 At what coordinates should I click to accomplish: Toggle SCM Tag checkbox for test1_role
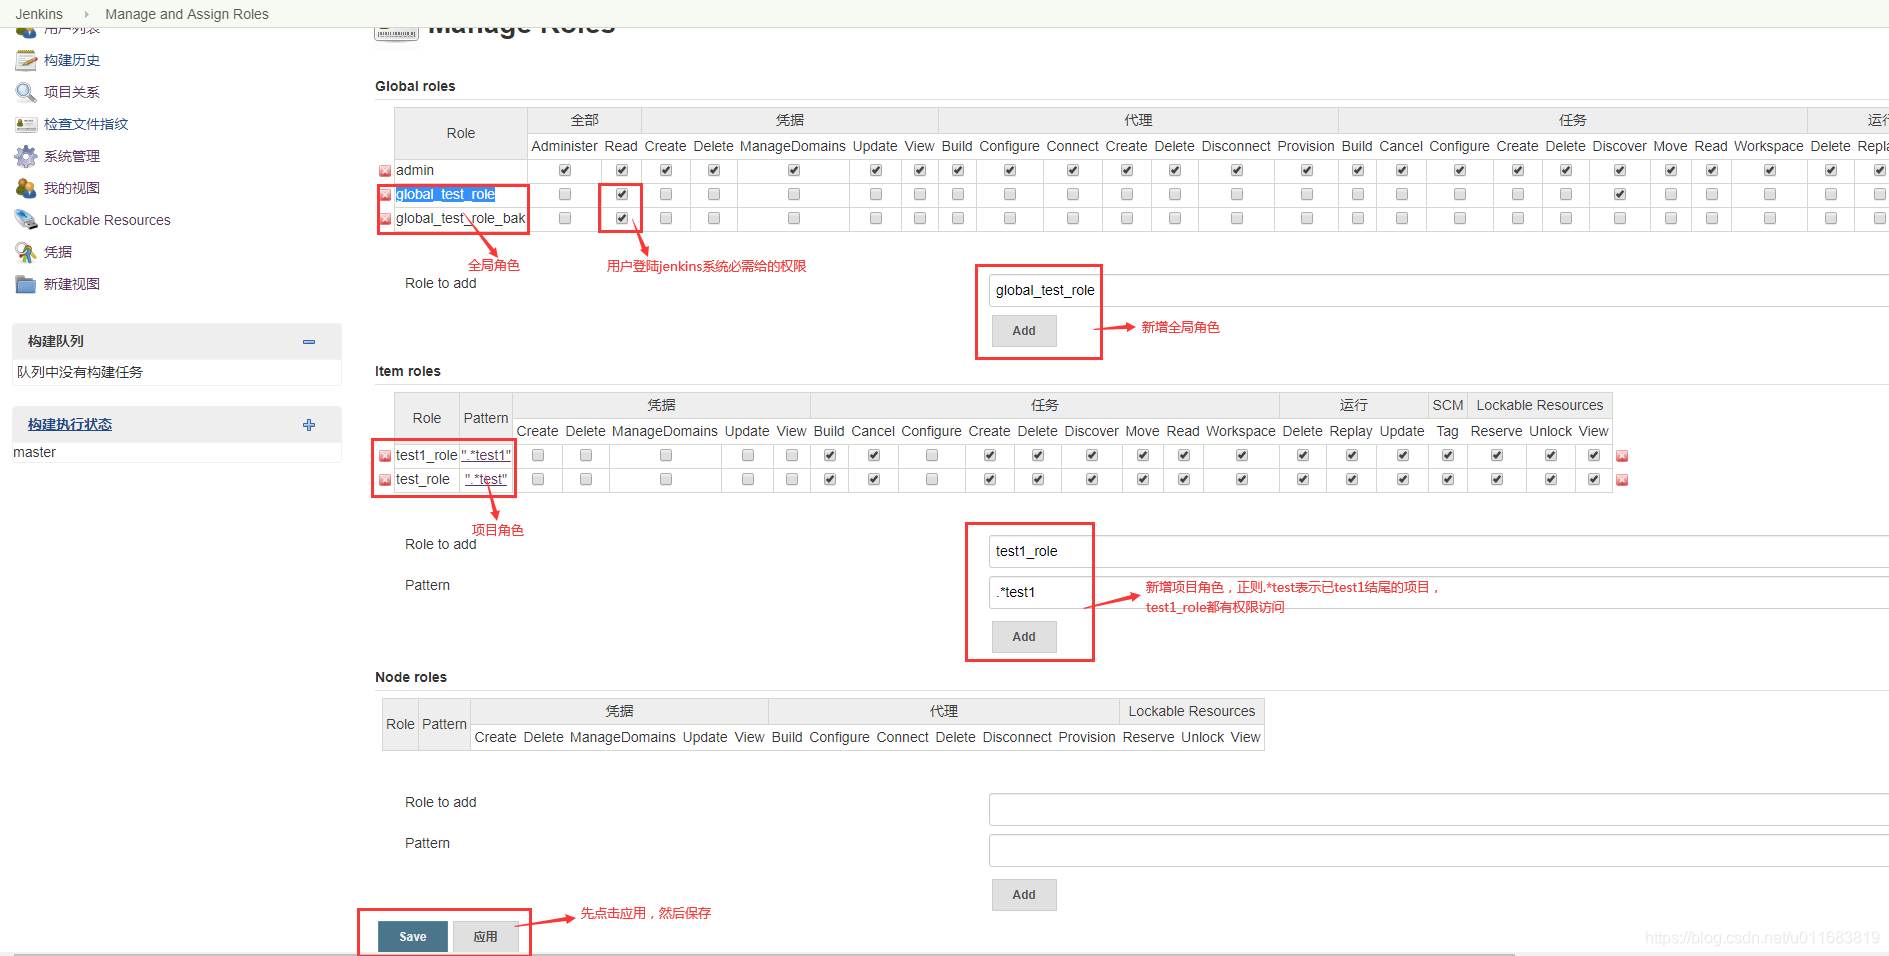pyautogui.click(x=1448, y=455)
